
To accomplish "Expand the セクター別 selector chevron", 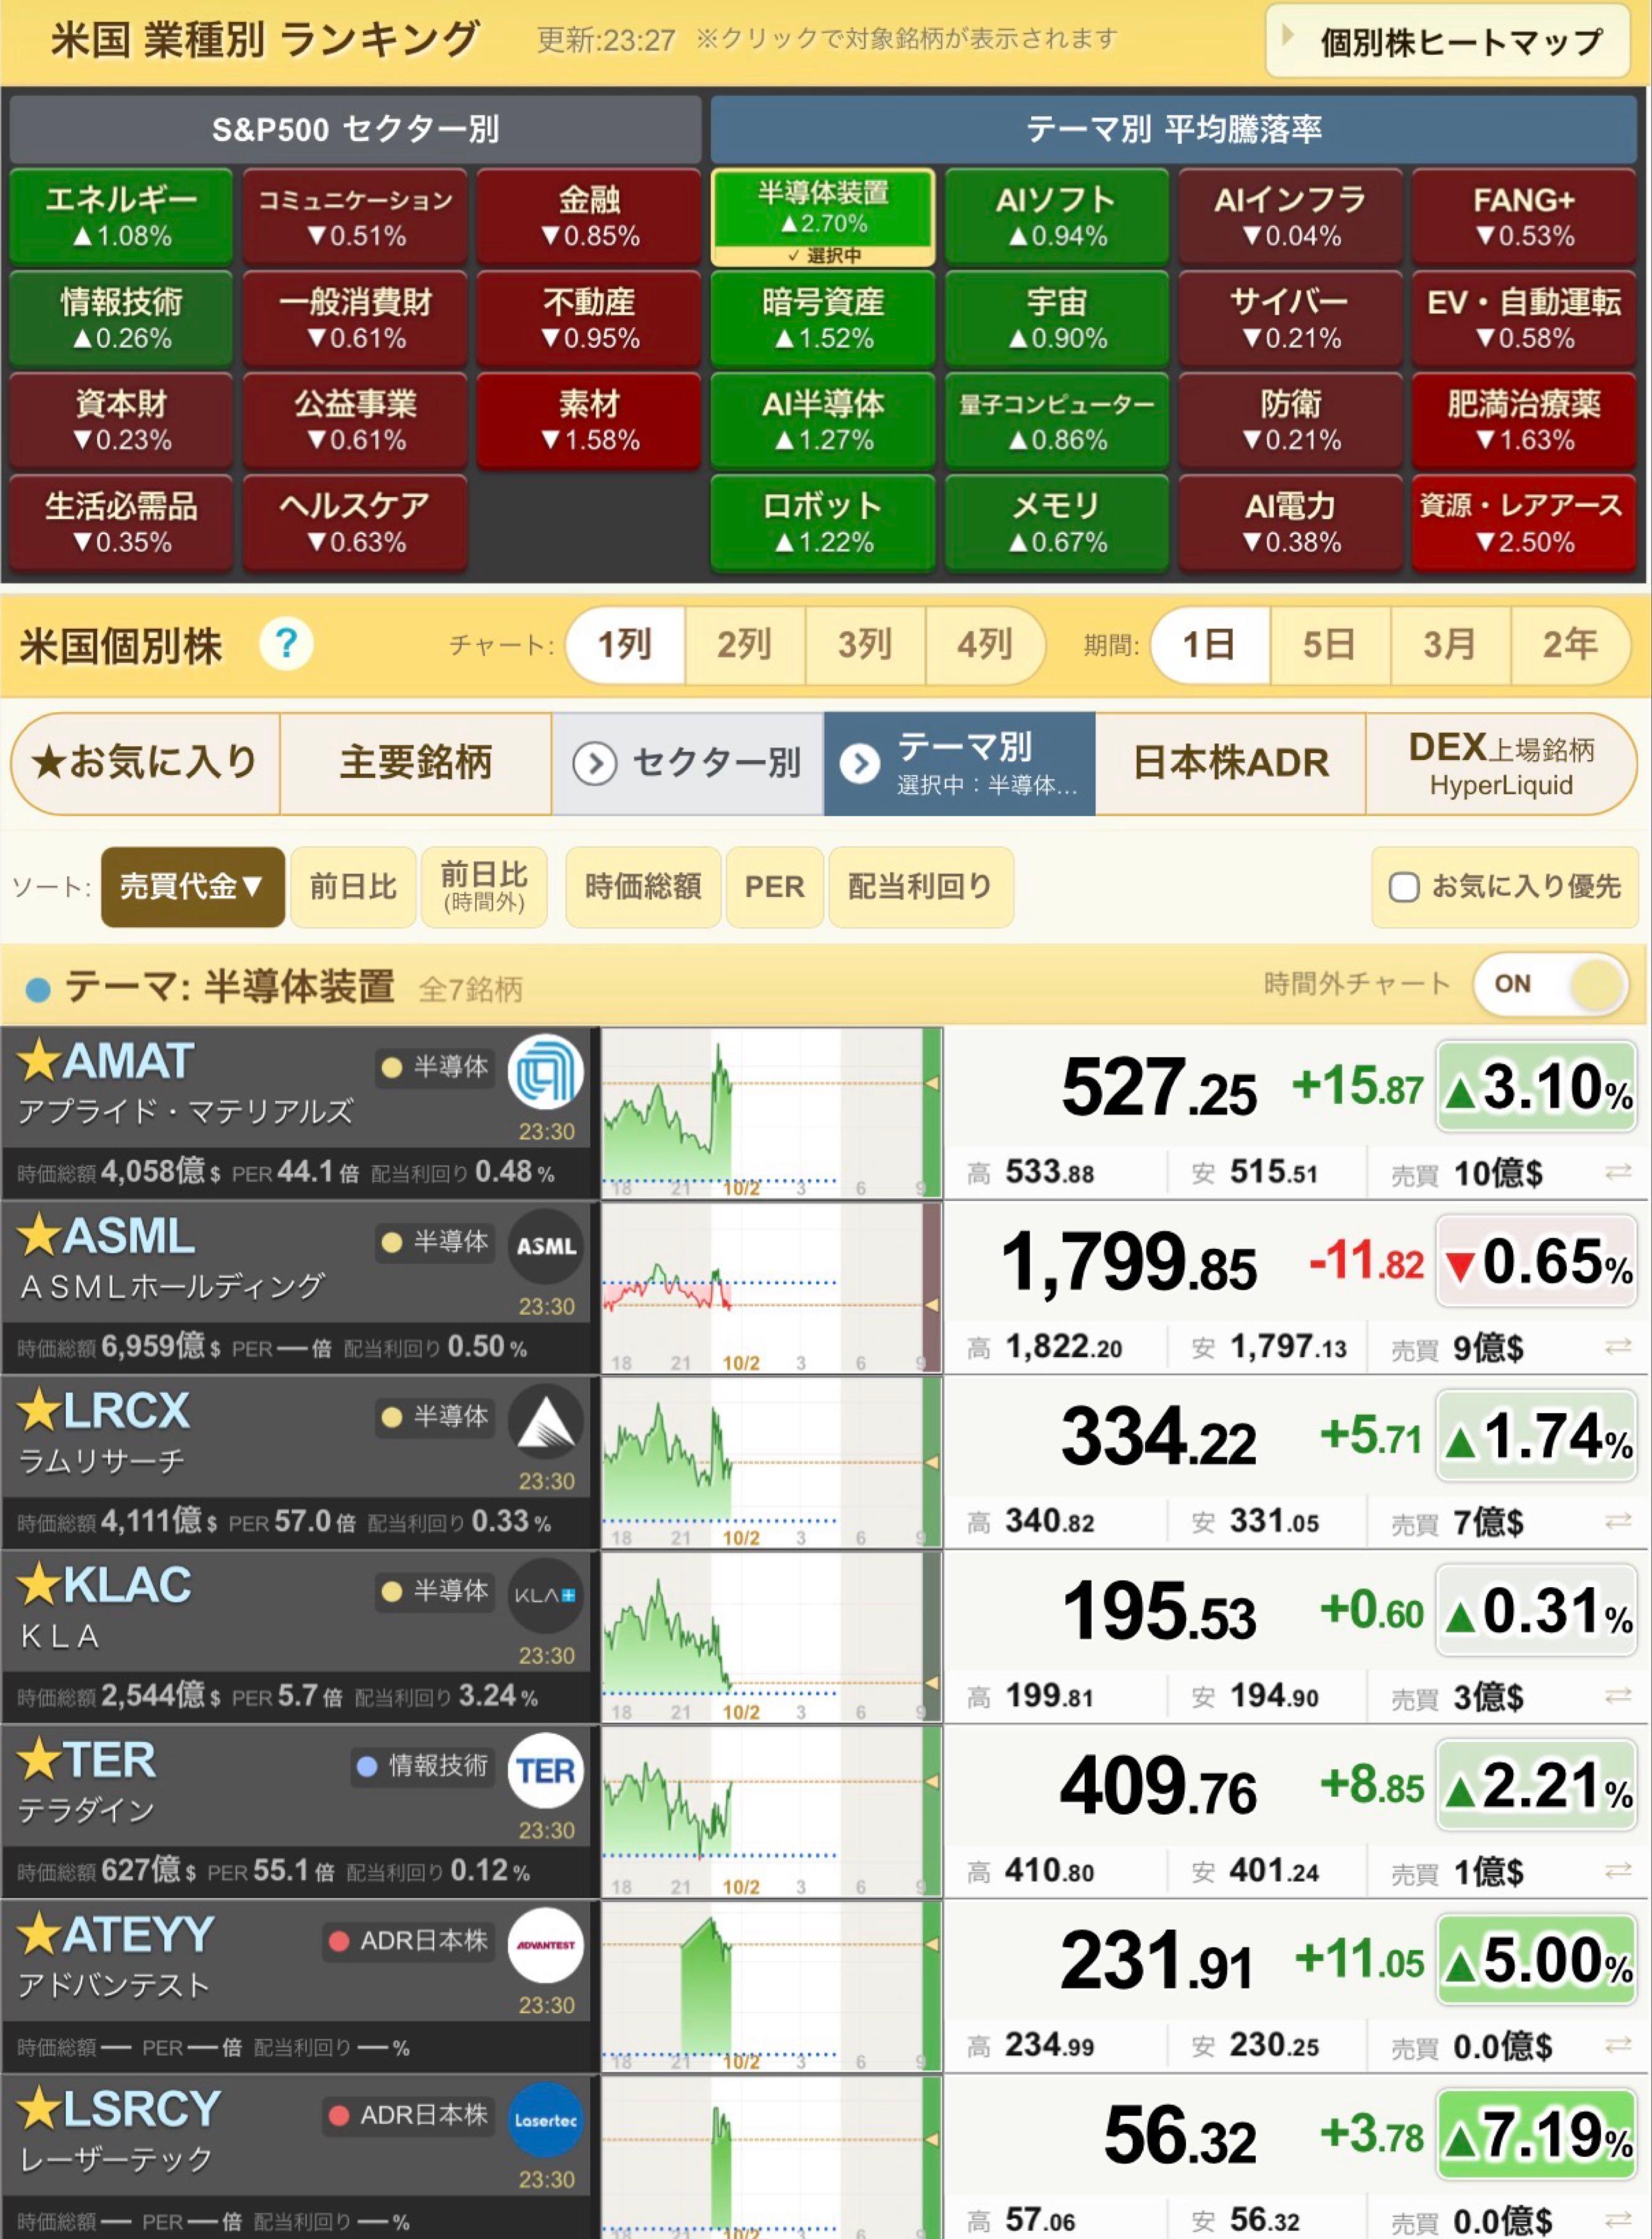I will click(x=594, y=764).
